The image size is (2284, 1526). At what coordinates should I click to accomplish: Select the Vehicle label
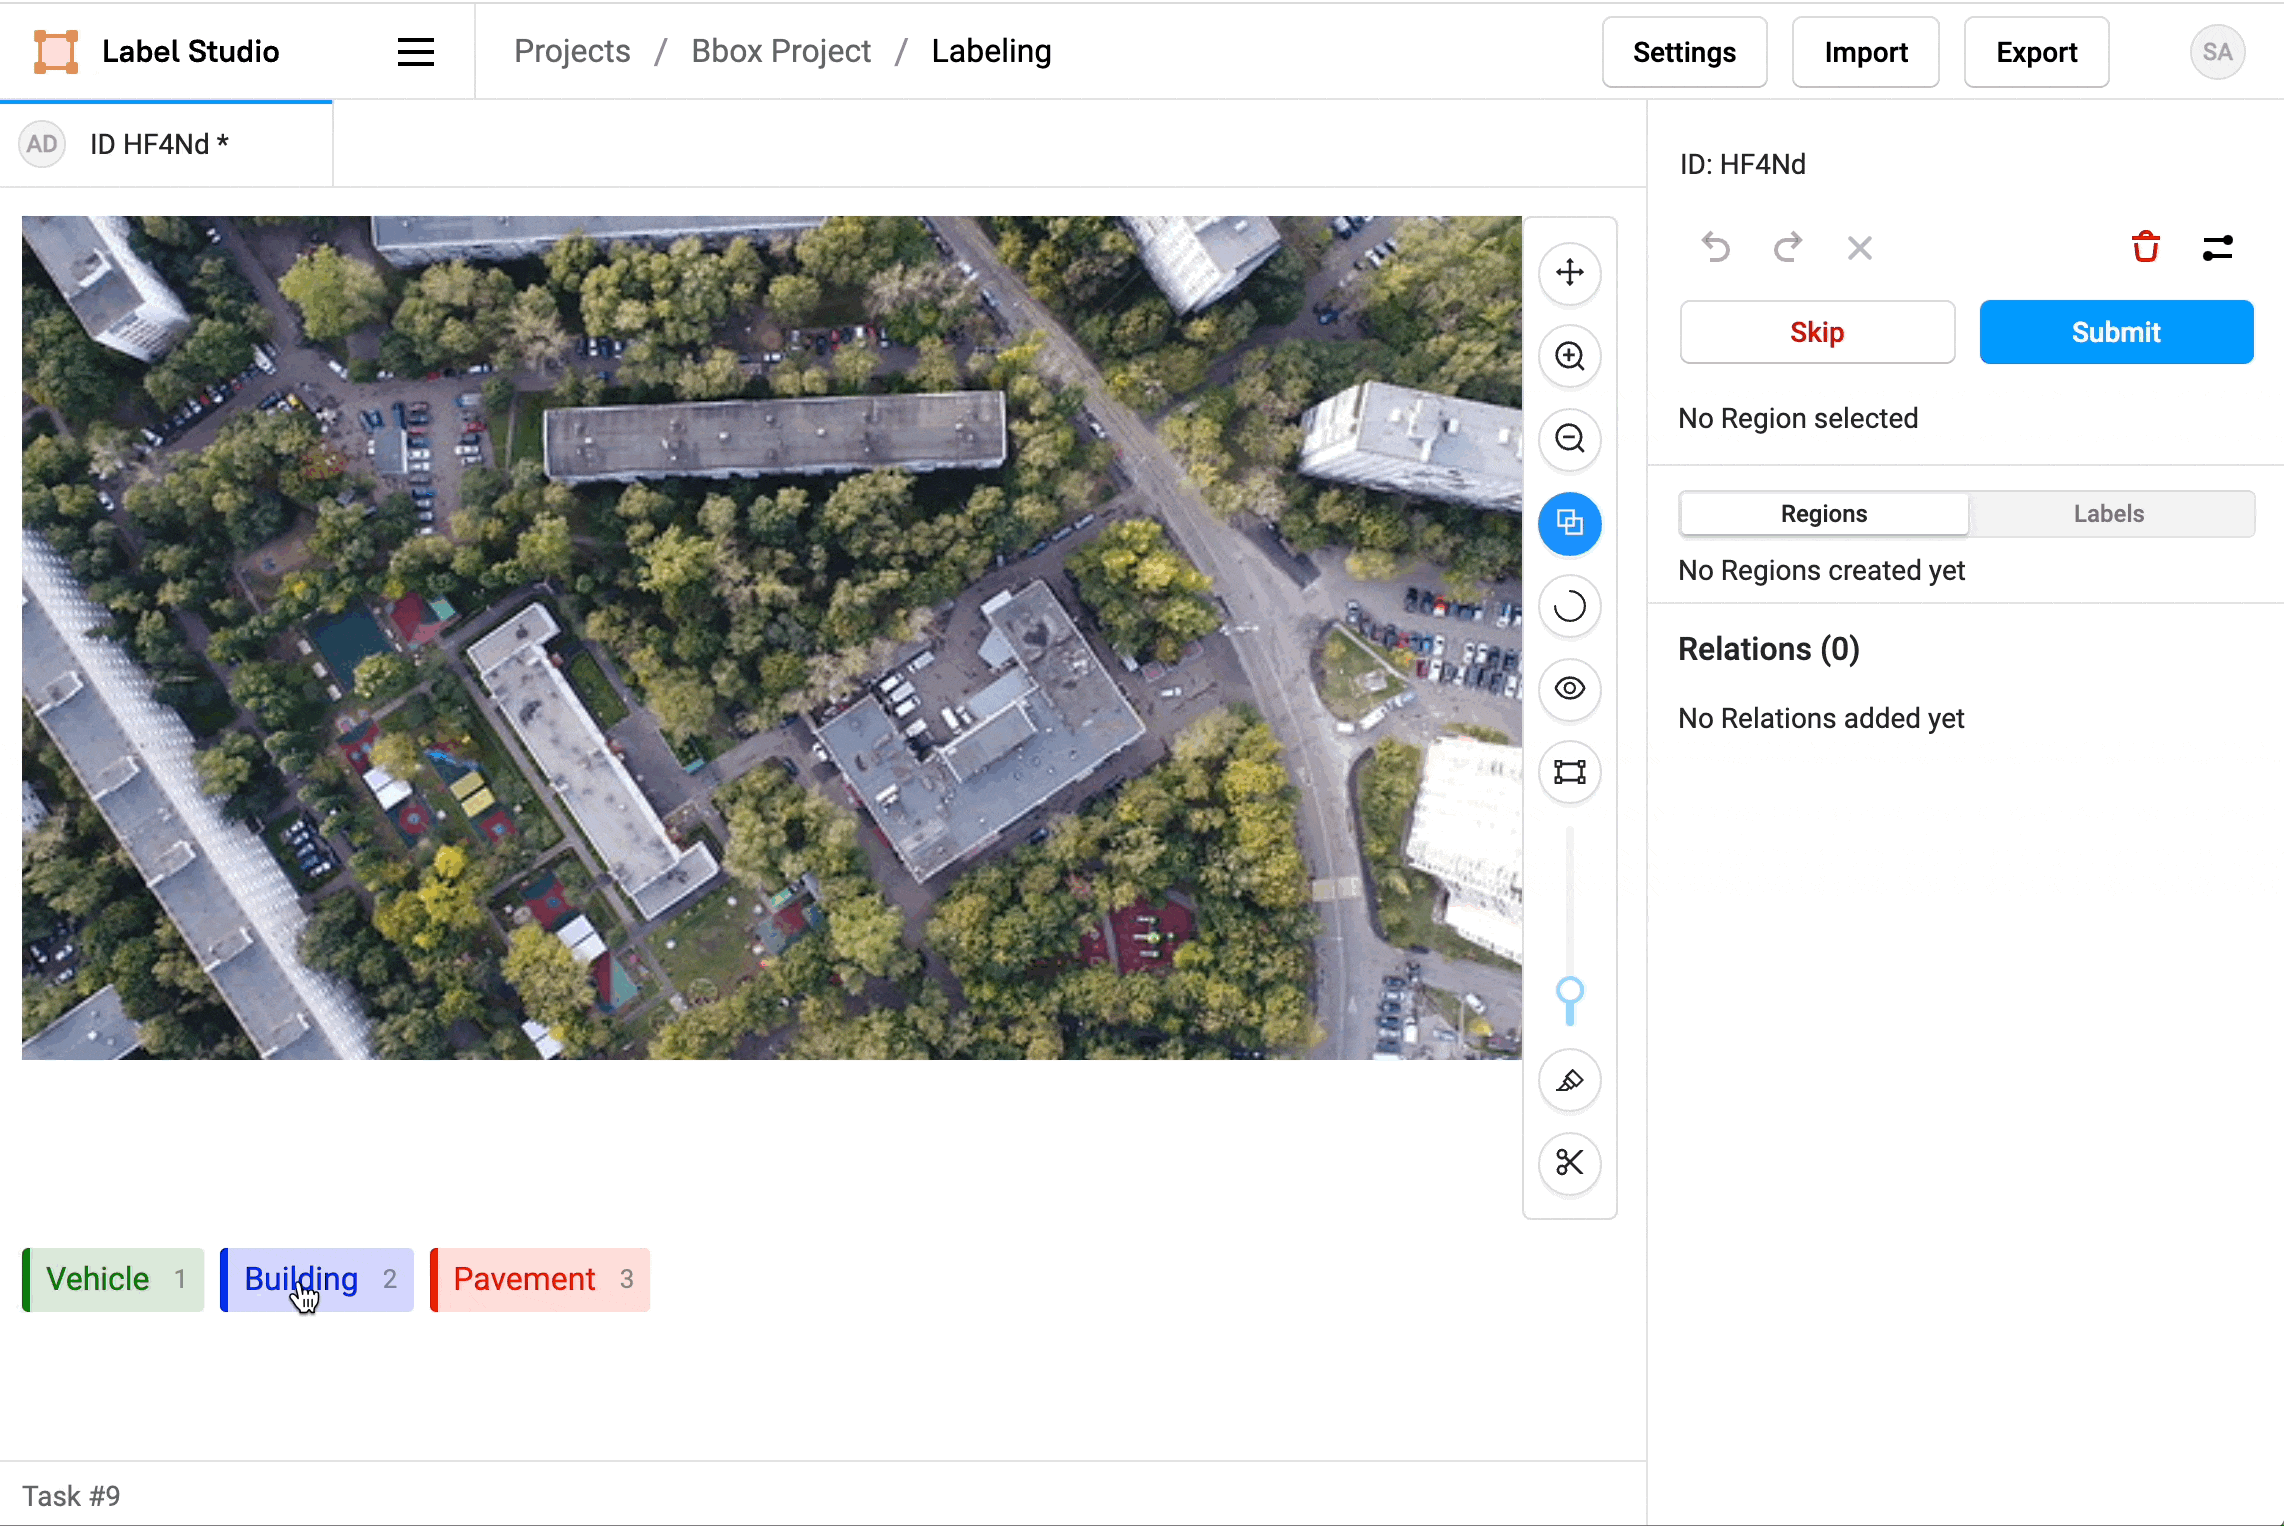tap(113, 1279)
